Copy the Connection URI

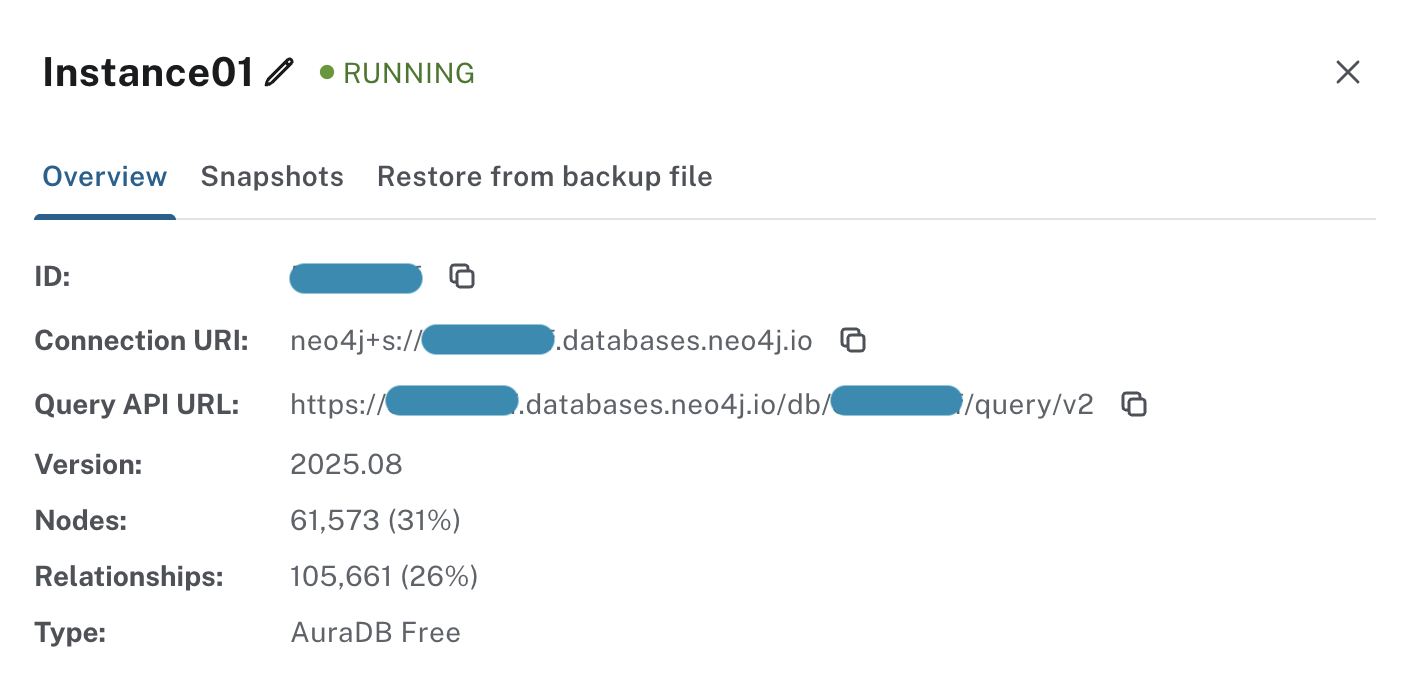pyautogui.click(x=852, y=341)
